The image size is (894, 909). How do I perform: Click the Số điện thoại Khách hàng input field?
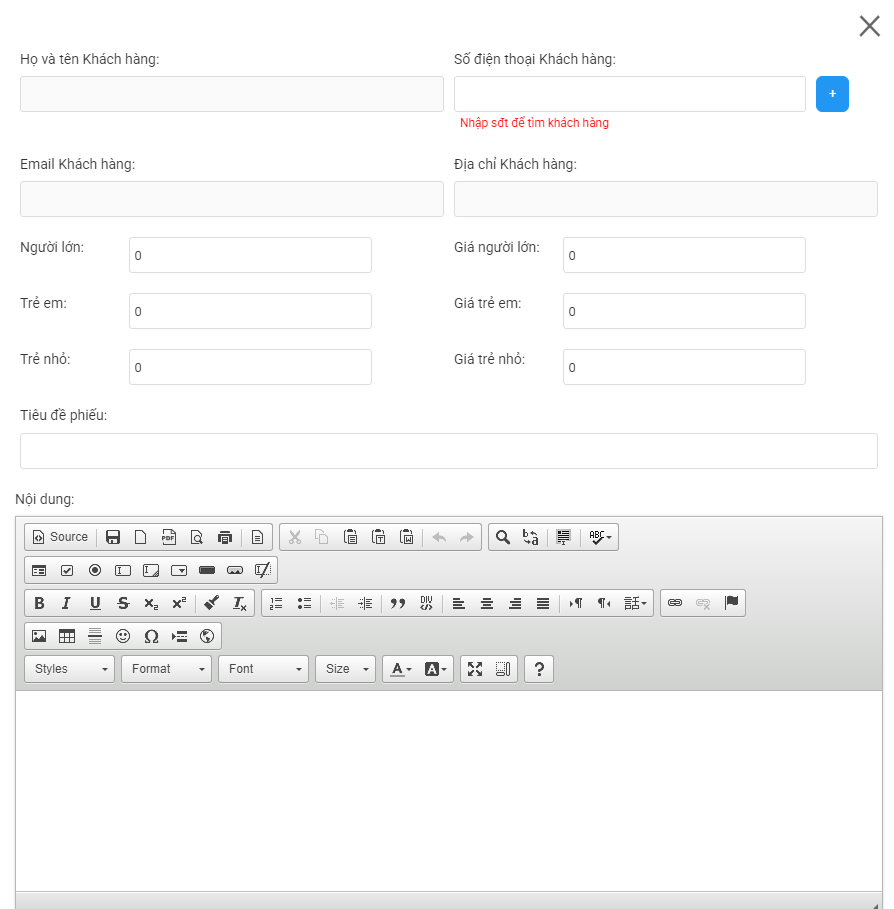coord(629,94)
